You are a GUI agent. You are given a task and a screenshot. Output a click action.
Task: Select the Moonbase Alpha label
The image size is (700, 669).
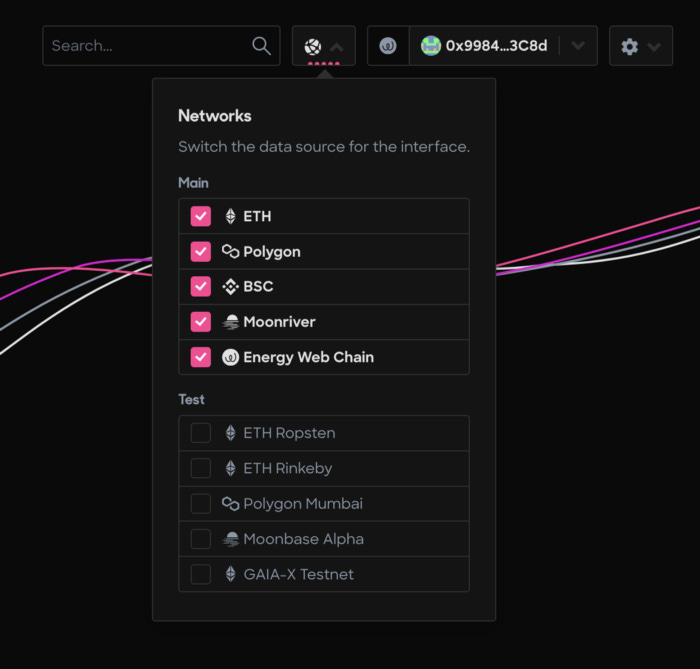point(304,539)
